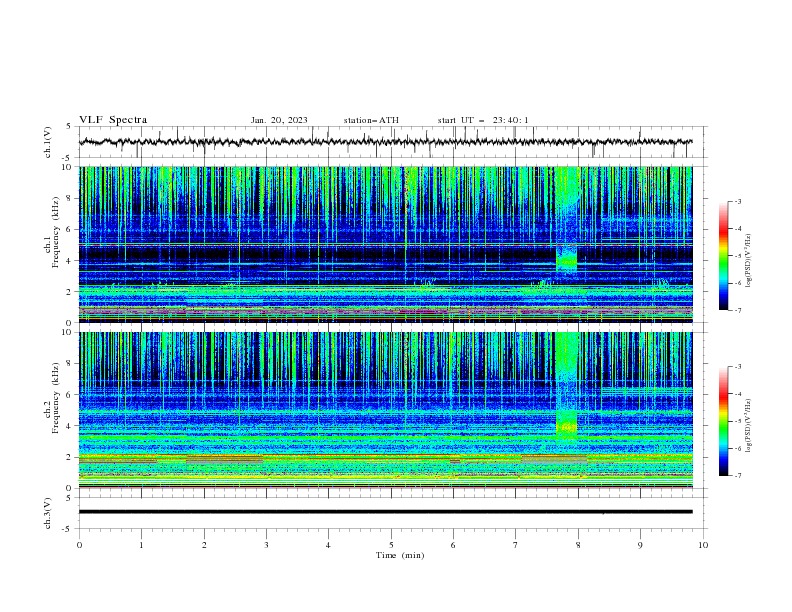Click the "VLF Spectra" plot title
Viewport: 792px width, 612px height.
(113, 120)
